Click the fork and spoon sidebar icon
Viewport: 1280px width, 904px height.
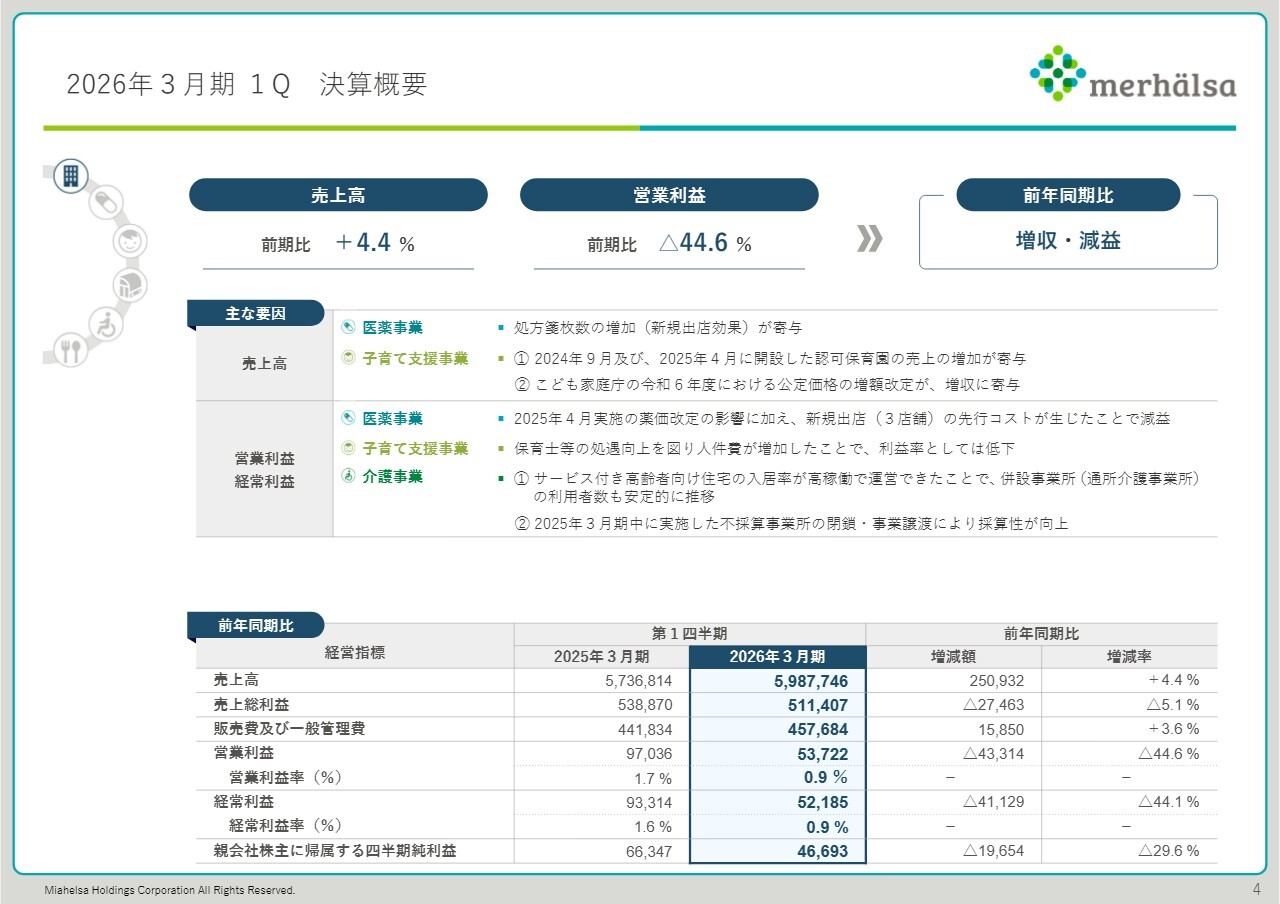(70, 351)
